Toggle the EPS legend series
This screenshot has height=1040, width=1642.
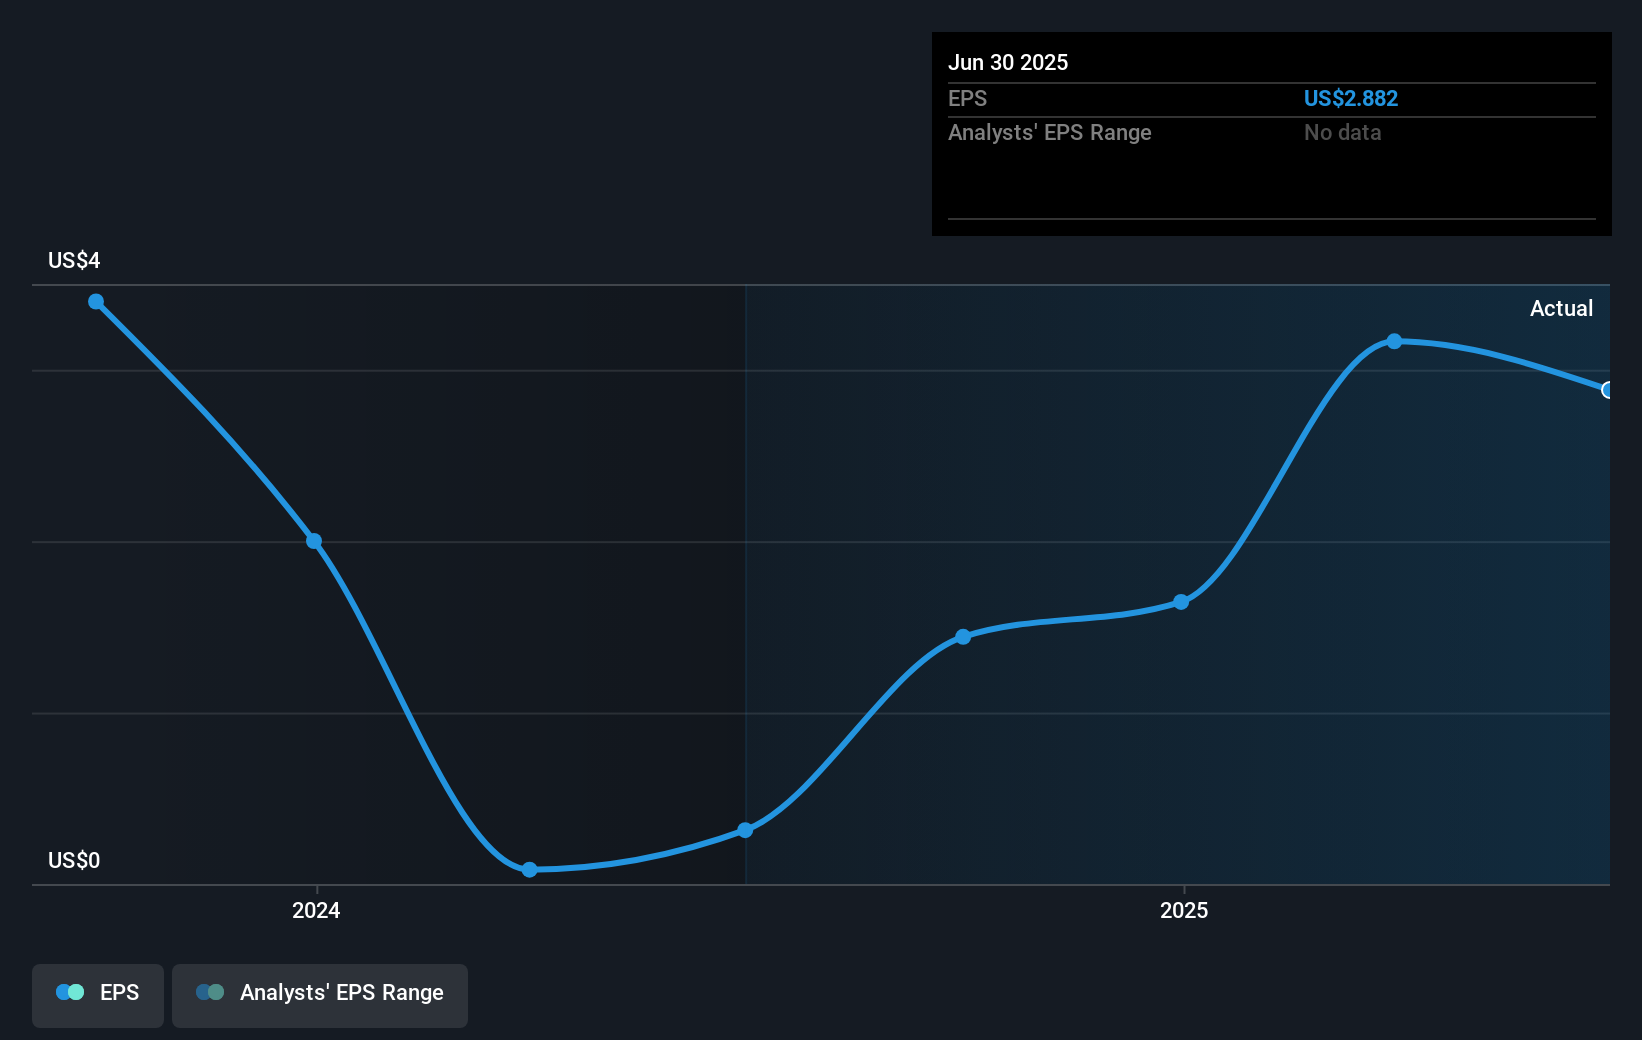pos(98,995)
